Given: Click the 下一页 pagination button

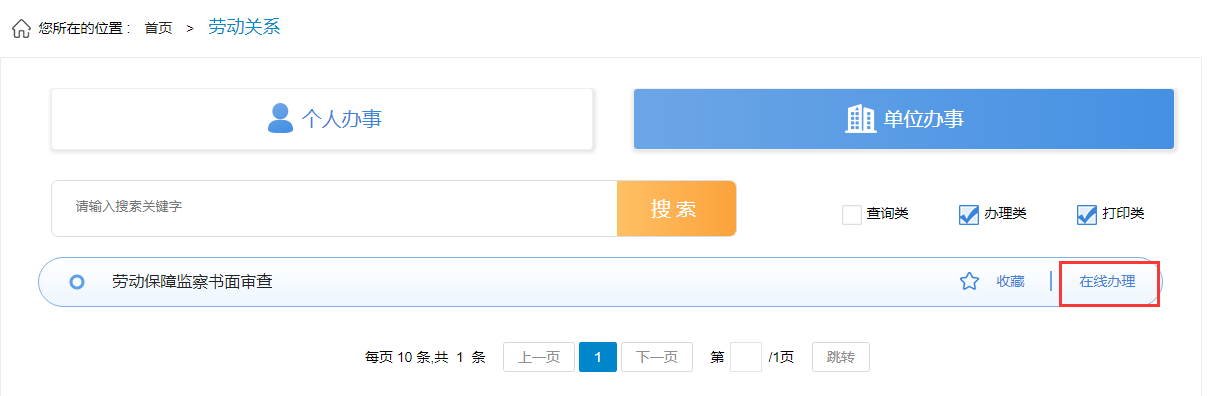Looking at the screenshot, I should click(x=657, y=357).
